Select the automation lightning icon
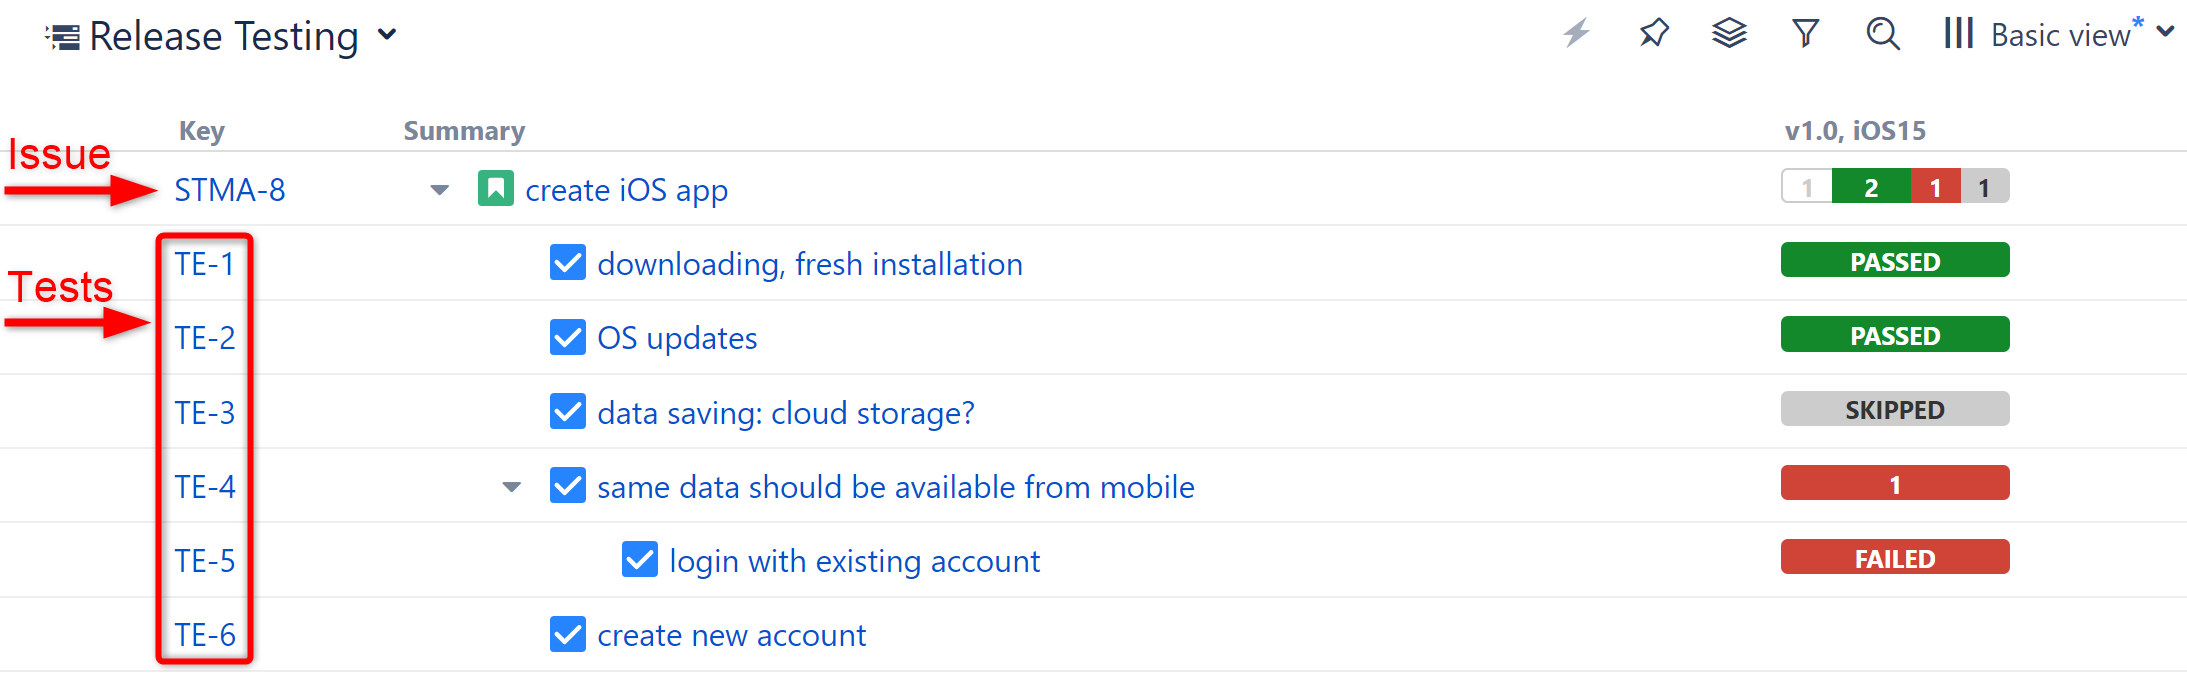The height and width of the screenshot is (674, 2187). point(1576,33)
